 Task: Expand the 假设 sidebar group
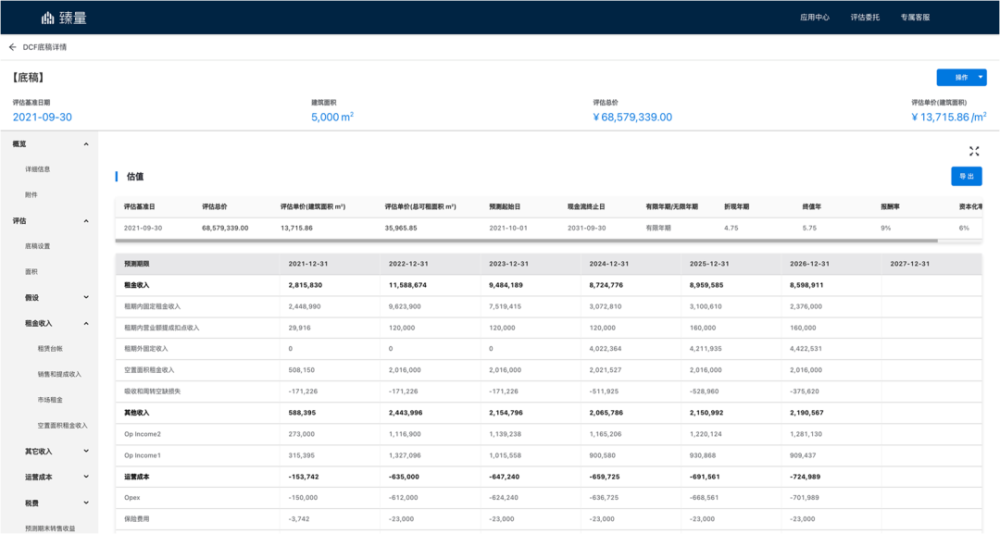pyautogui.click(x=87, y=297)
